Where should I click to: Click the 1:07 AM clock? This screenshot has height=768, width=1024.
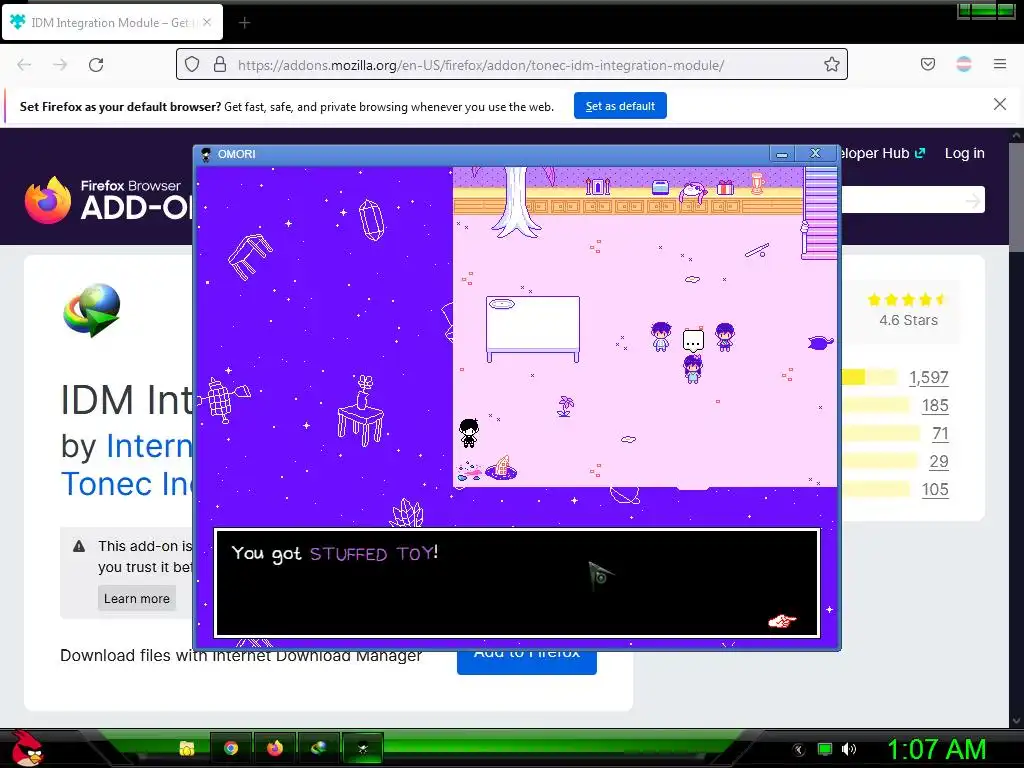(936, 749)
